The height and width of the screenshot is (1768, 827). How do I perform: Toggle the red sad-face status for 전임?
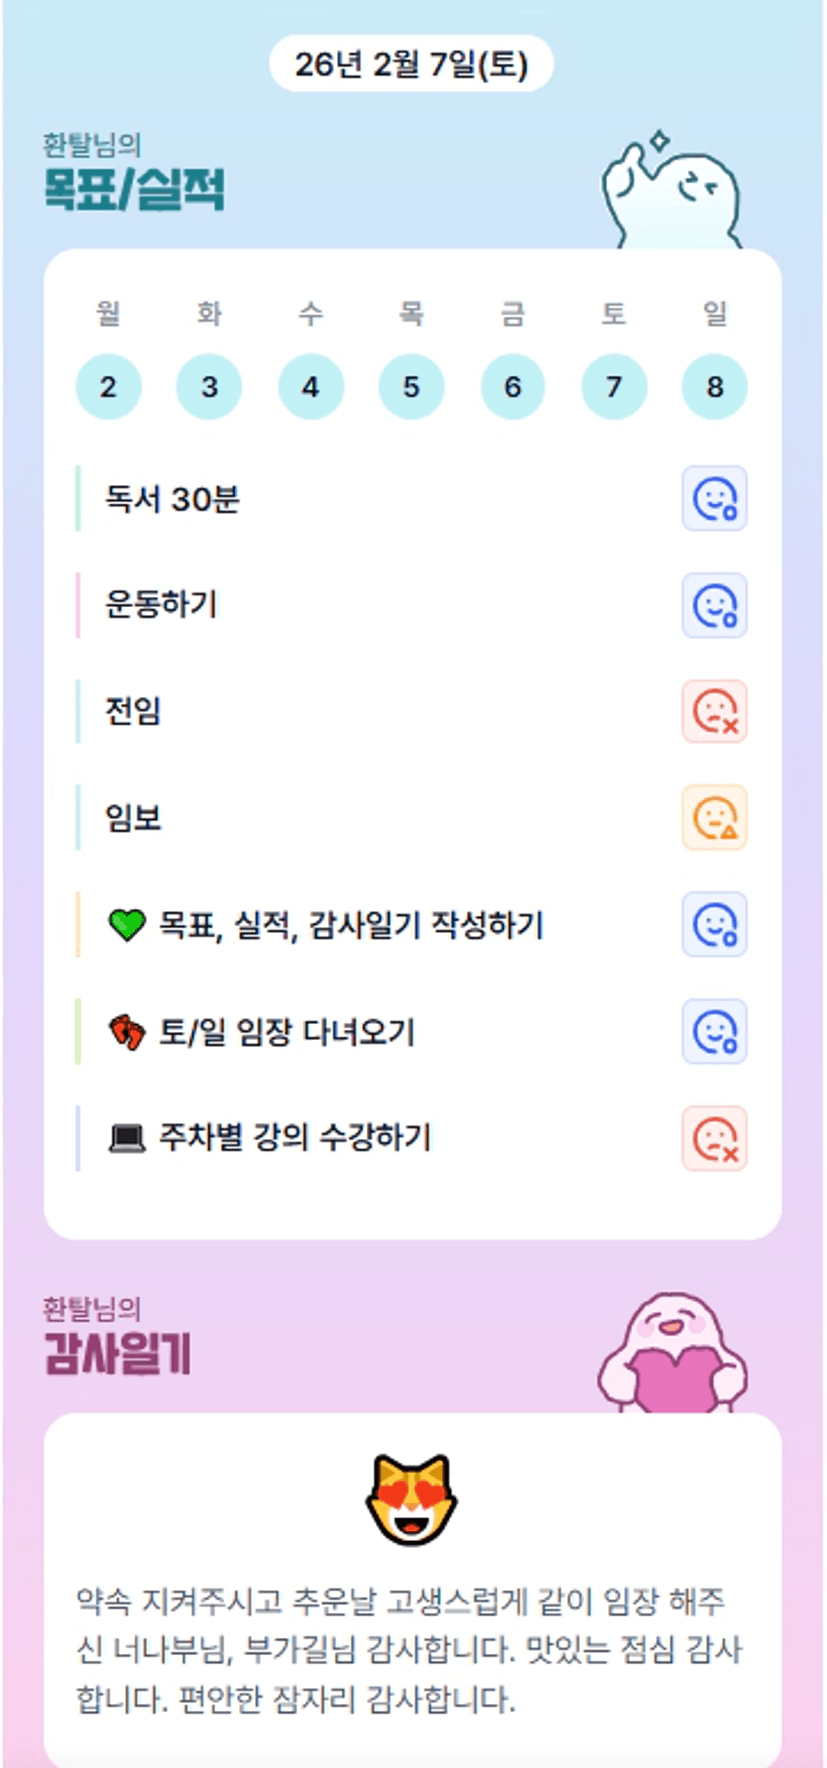pos(714,711)
